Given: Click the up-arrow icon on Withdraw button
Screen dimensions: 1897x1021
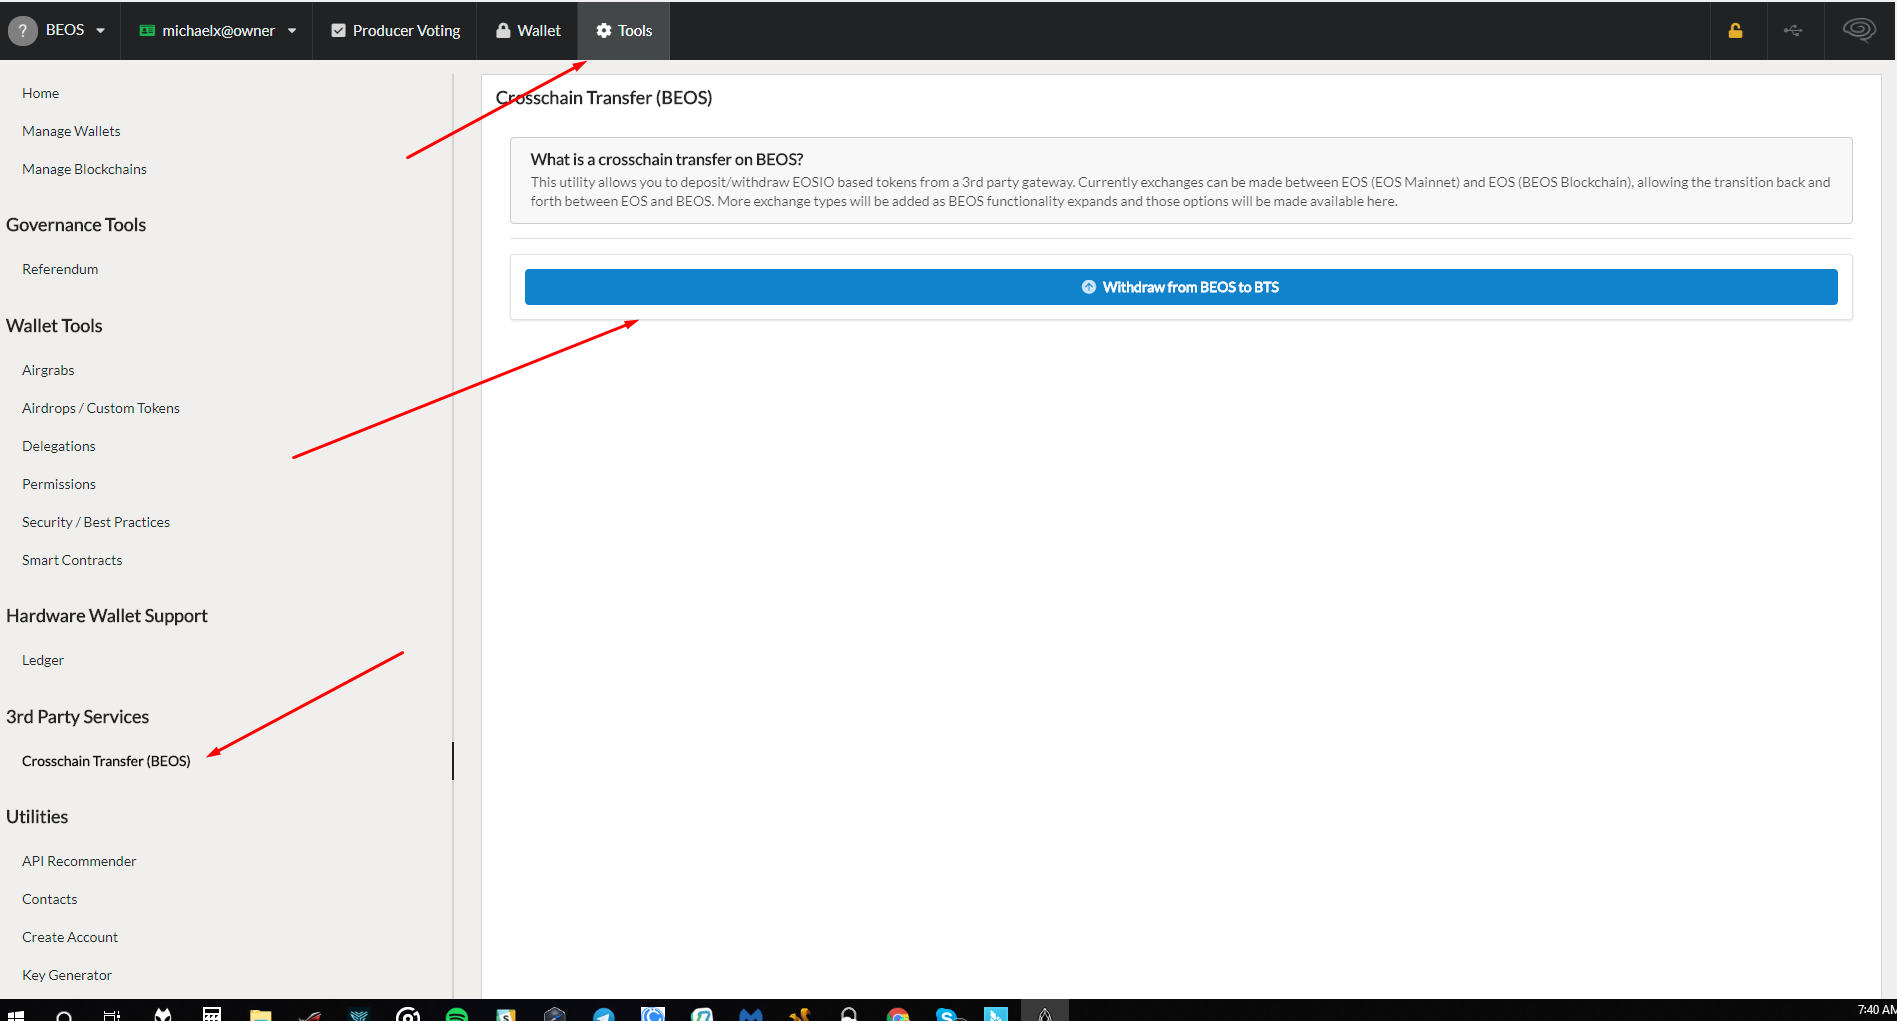Looking at the screenshot, I should coord(1089,287).
